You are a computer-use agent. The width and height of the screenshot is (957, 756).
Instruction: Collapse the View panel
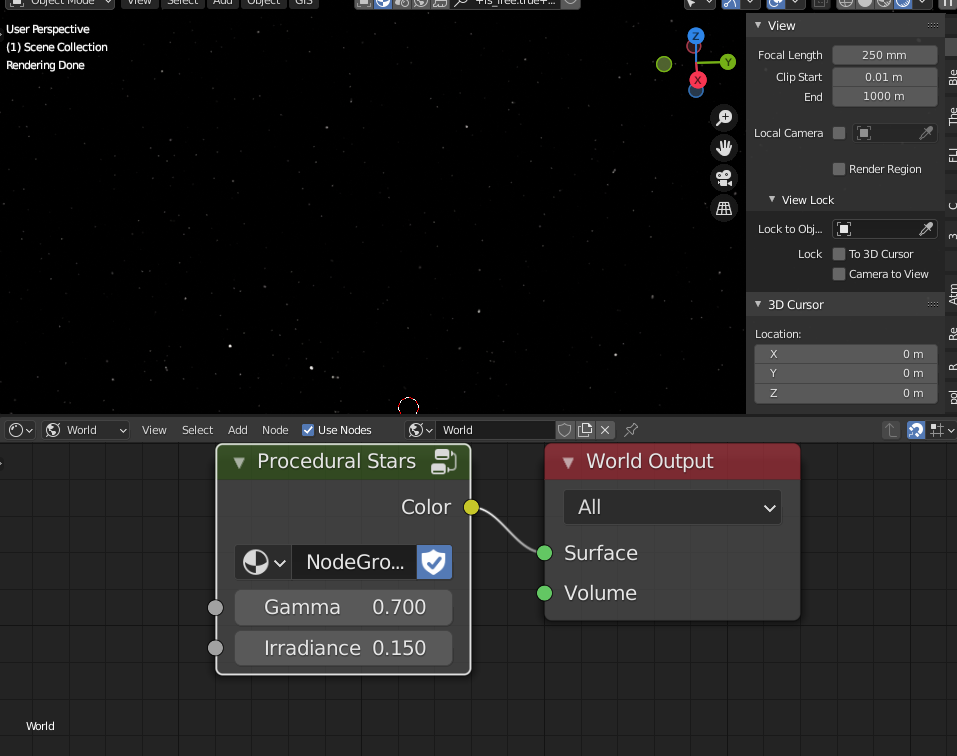pos(758,26)
